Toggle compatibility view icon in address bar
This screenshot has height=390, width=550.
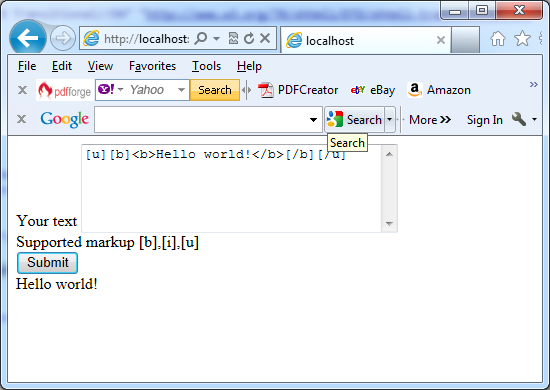click(x=233, y=38)
